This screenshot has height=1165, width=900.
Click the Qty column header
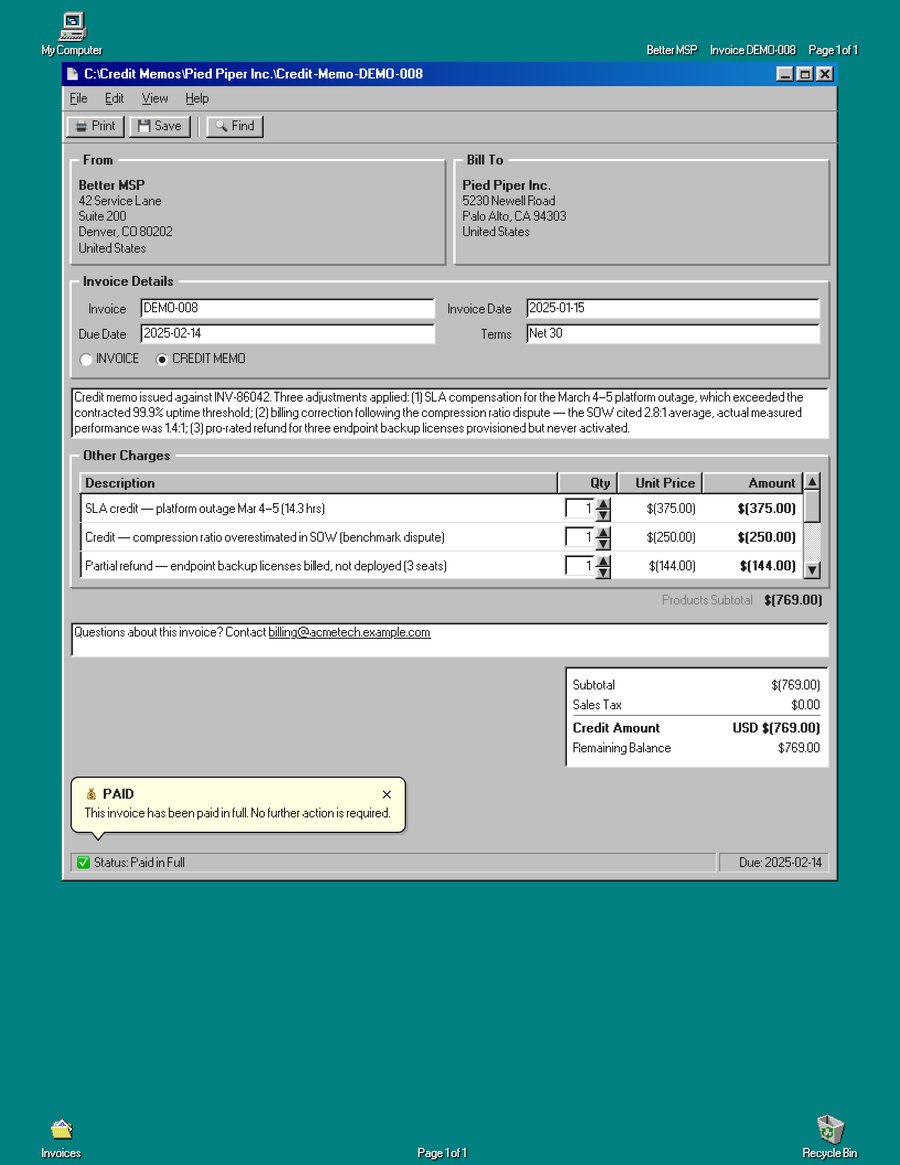click(x=587, y=483)
